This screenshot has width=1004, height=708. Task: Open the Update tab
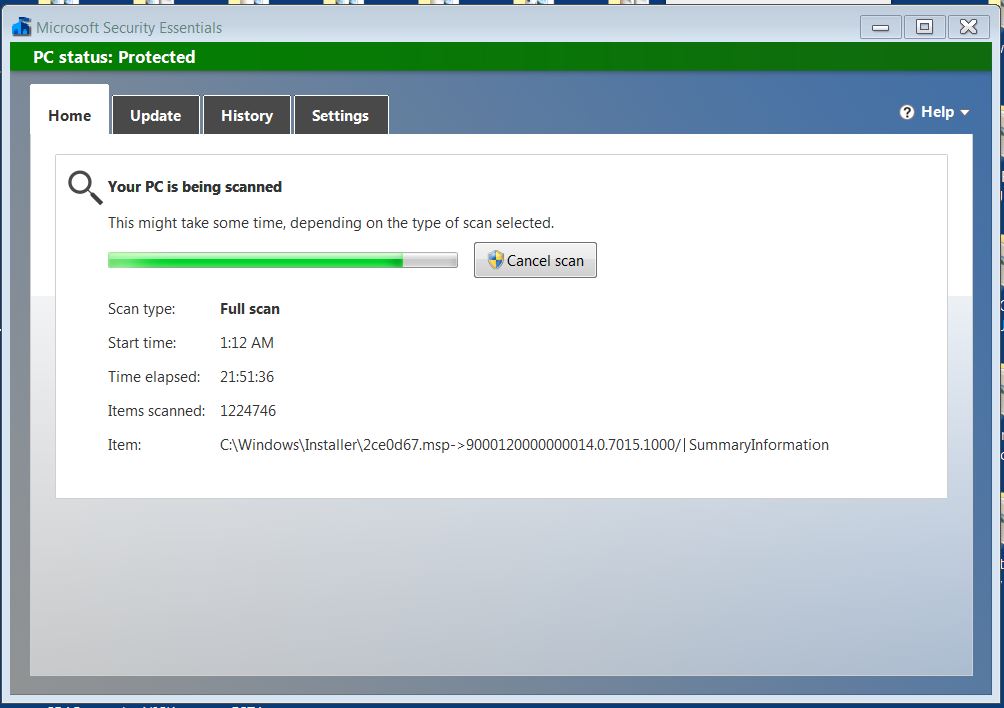coord(156,115)
